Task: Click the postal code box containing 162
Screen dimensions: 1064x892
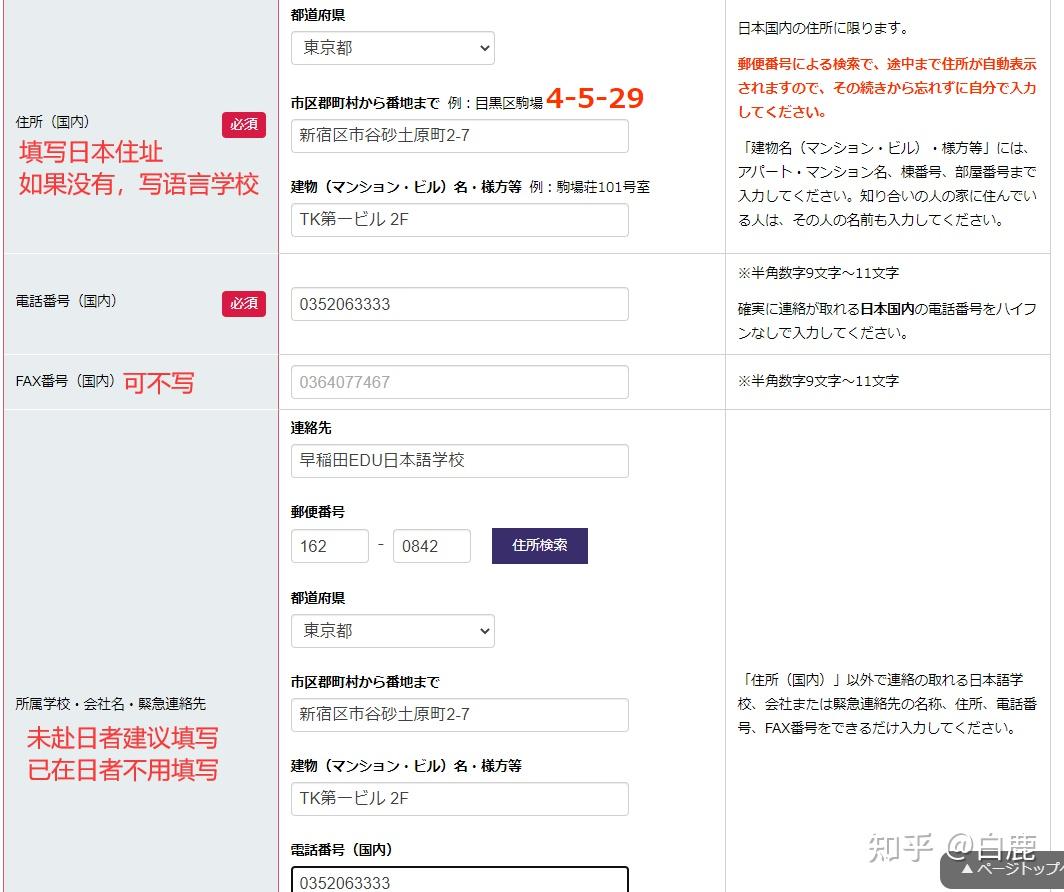Action: (330, 545)
